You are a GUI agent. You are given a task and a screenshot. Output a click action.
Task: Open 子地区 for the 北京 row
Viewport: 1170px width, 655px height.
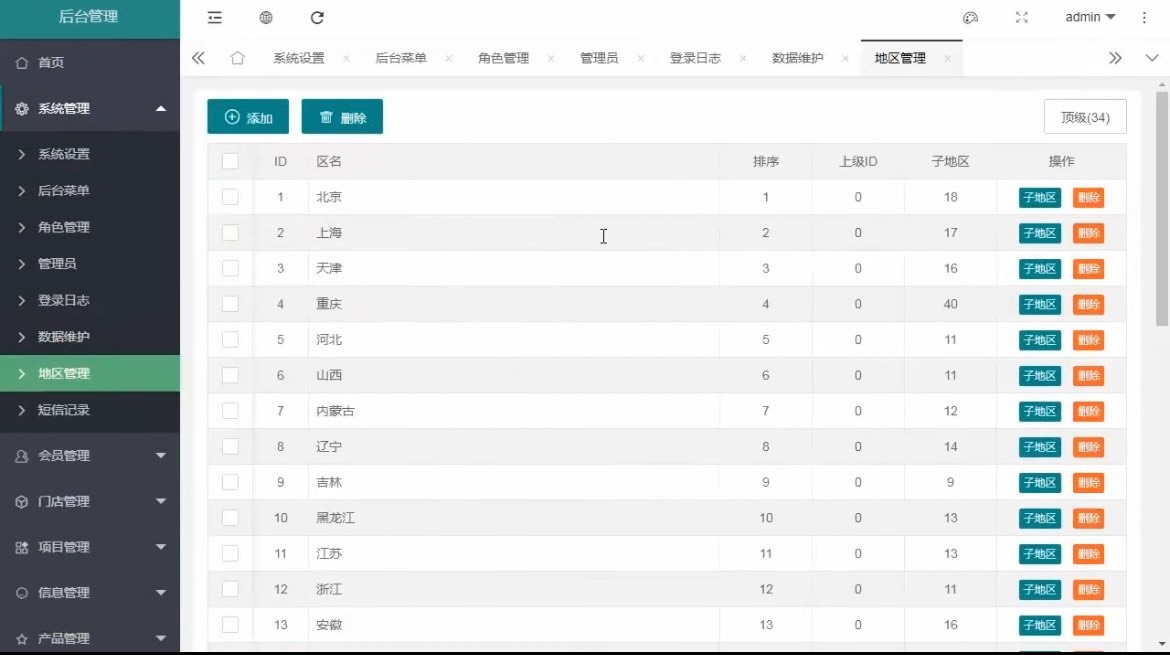coord(1039,198)
